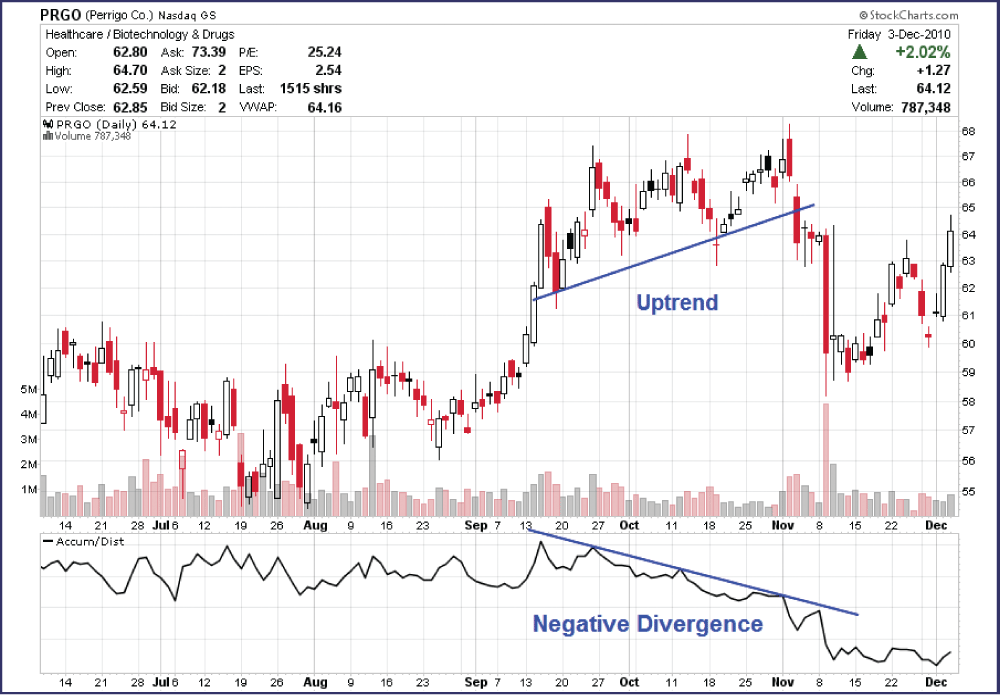Image resolution: width=1000 pixels, height=695 pixels.
Task: Click the Uptrend annotation label
Action: [x=677, y=302]
